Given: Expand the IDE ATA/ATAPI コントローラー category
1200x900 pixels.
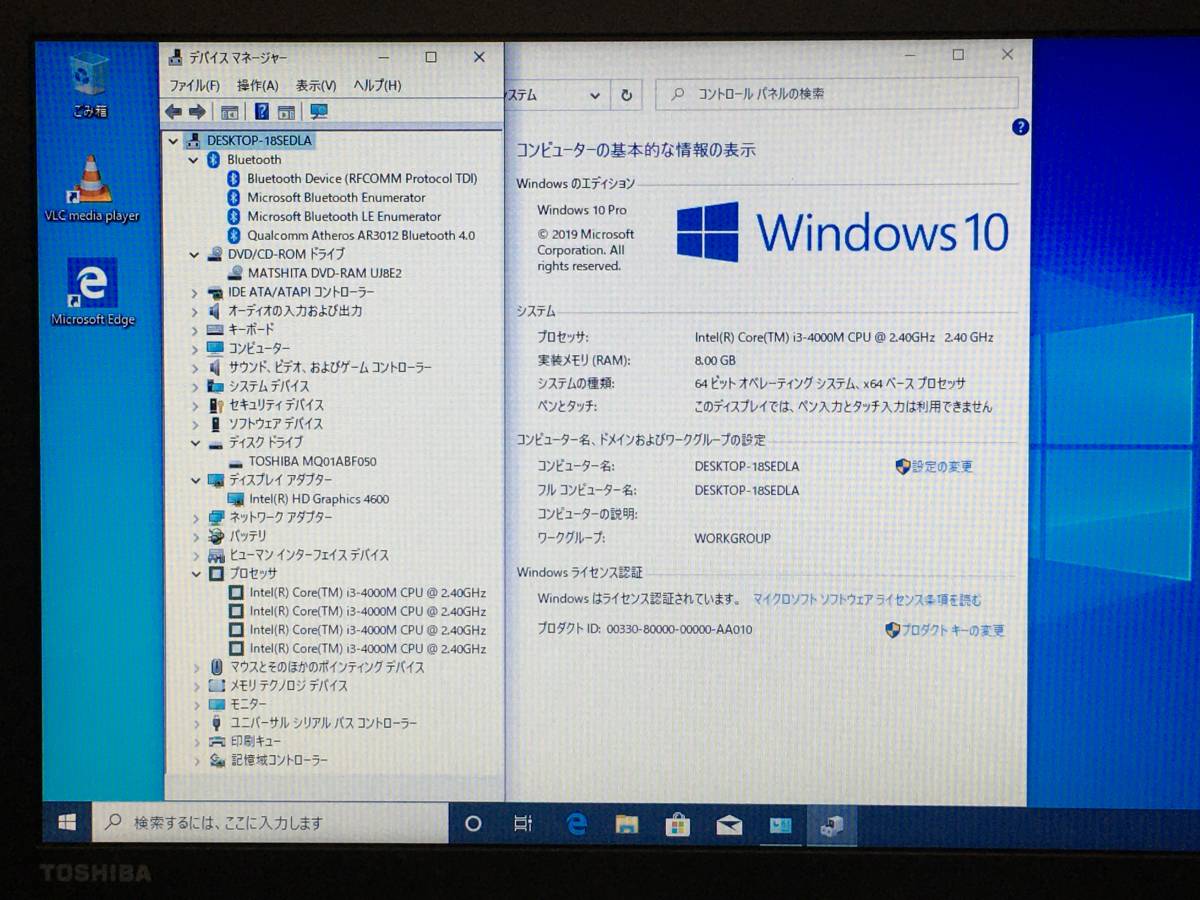Looking at the screenshot, I should coord(195,292).
